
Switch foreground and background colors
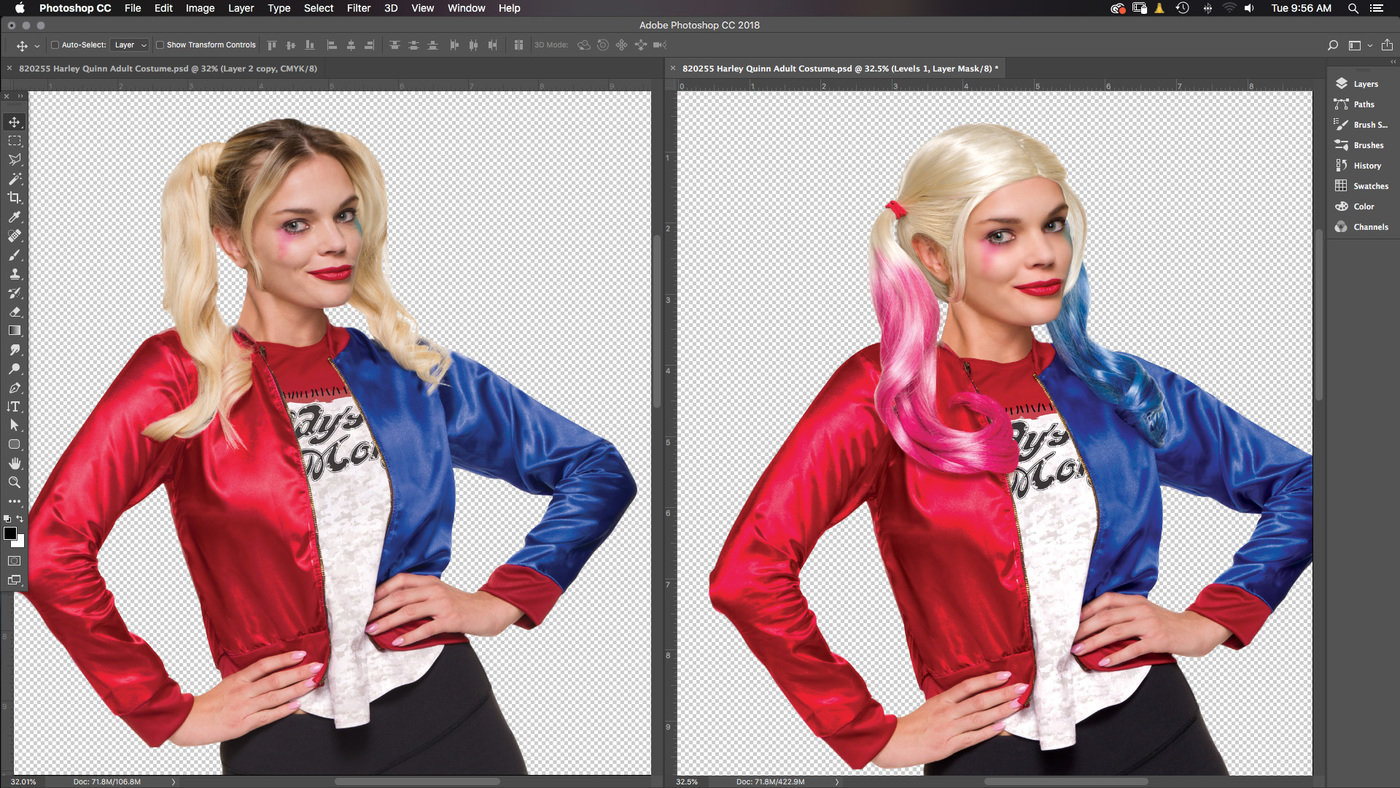20,519
